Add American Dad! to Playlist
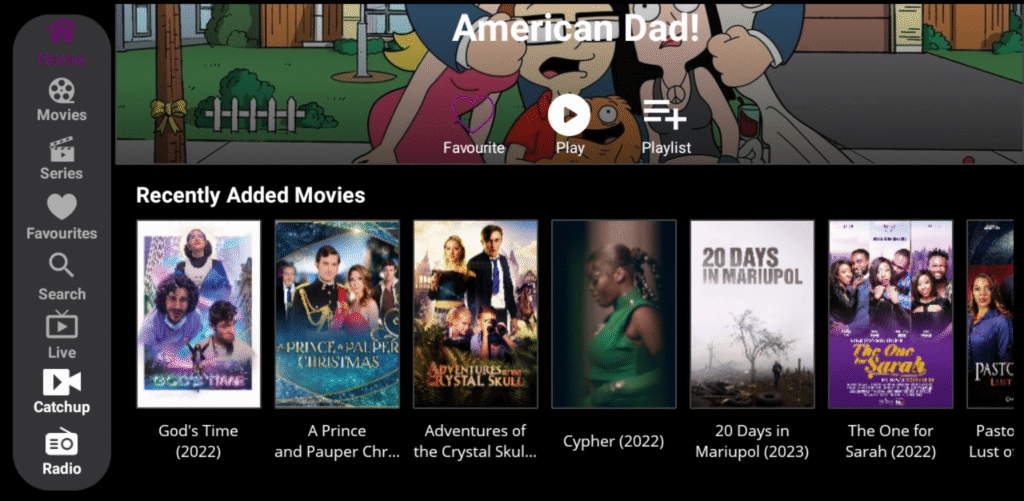 665,114
